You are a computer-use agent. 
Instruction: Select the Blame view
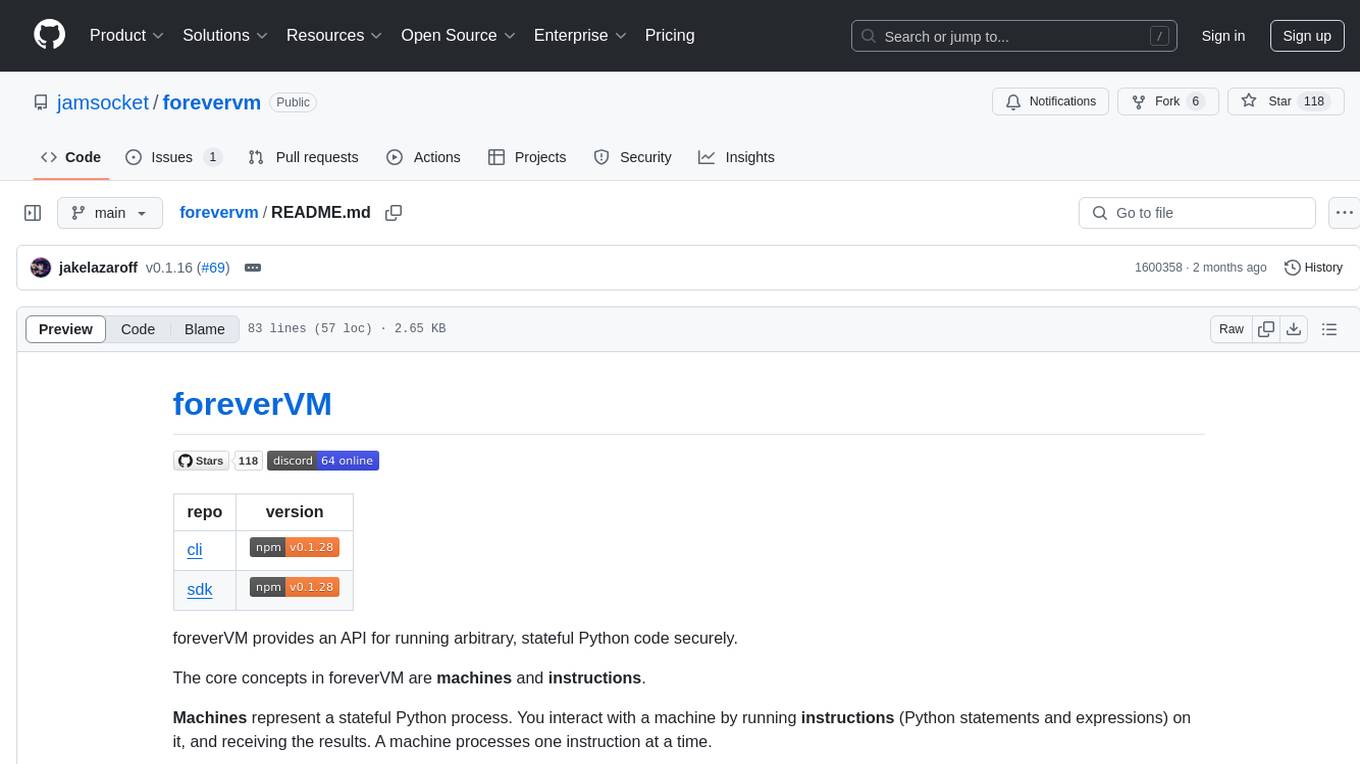pyautogui.click(x=205, y=329)
